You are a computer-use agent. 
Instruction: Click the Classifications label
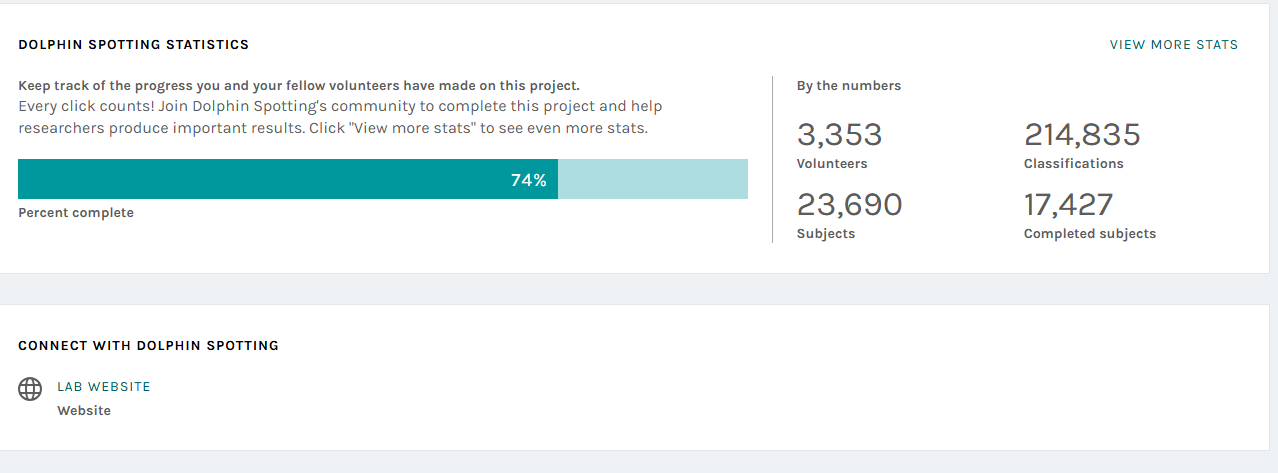pyautogui.click(x=1073, y=164)
